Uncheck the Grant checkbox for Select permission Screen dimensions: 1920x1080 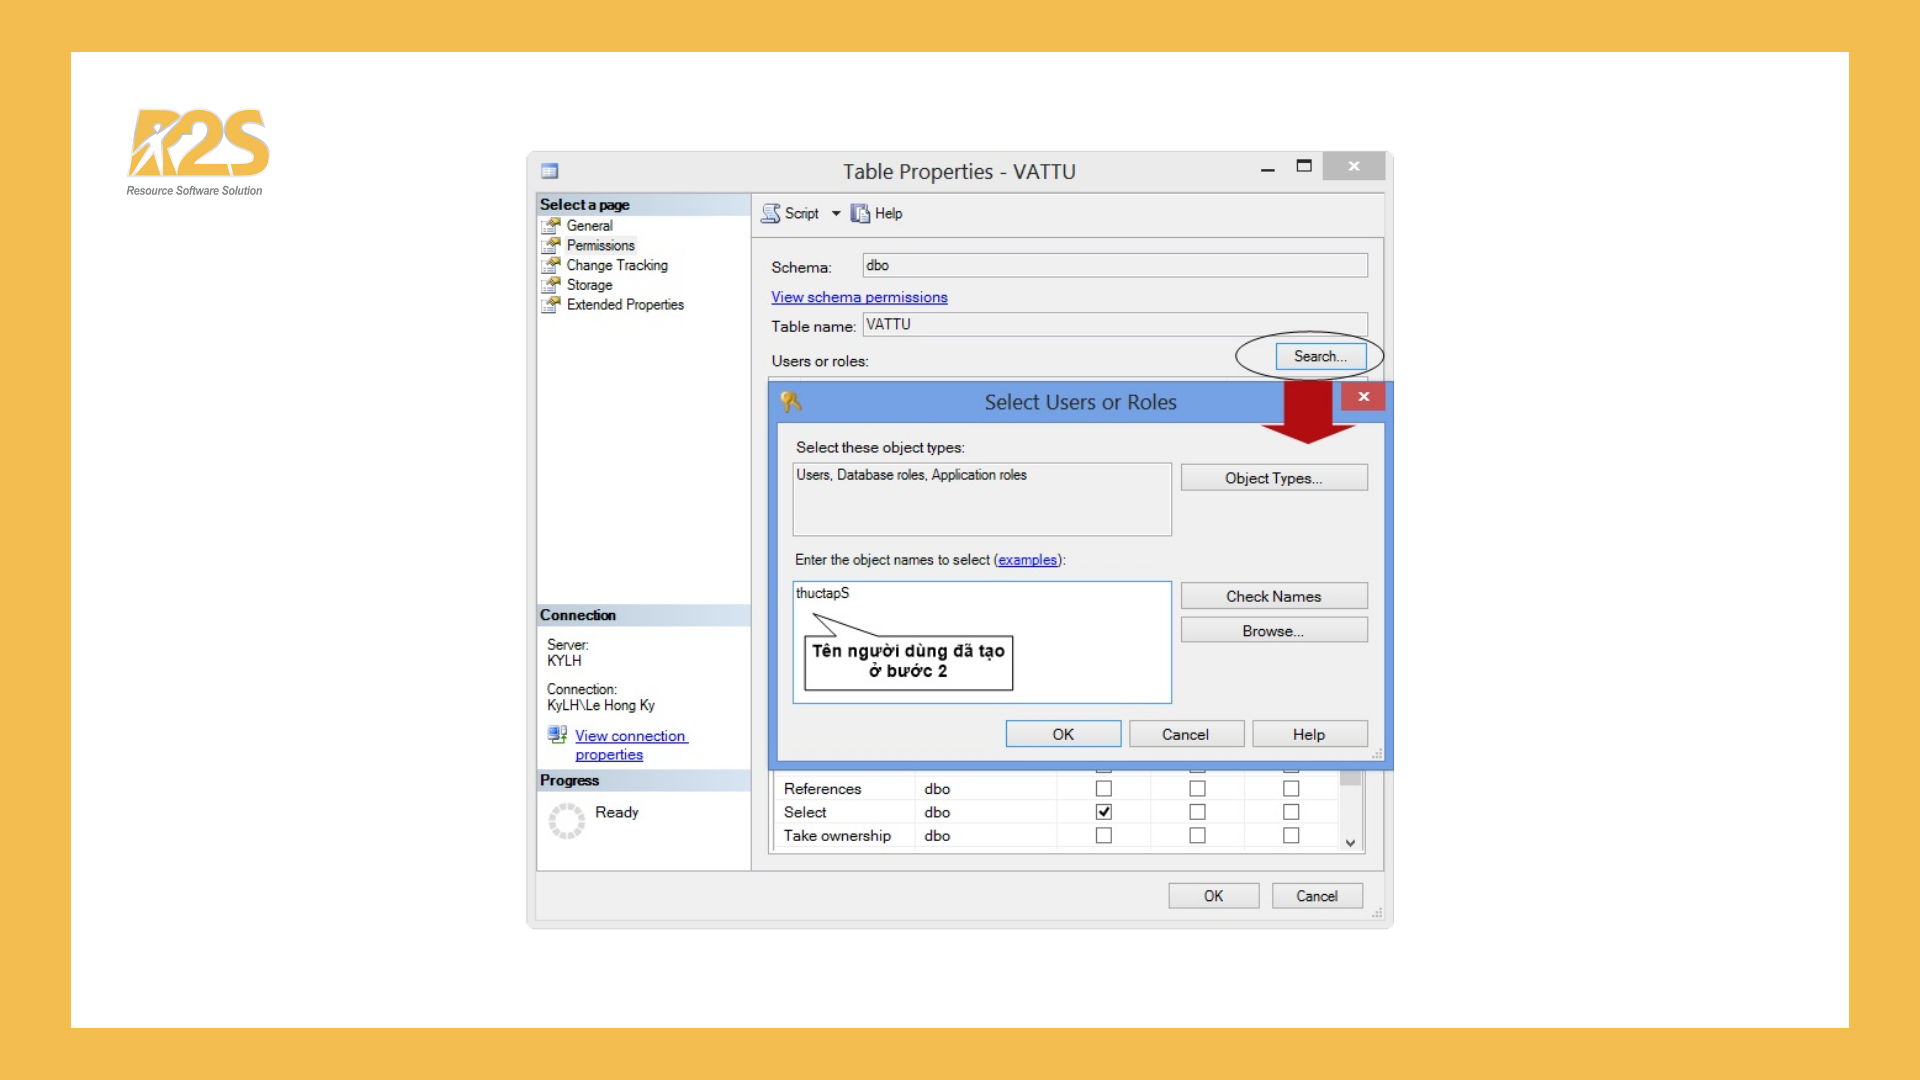click(x=1103, y=811)
